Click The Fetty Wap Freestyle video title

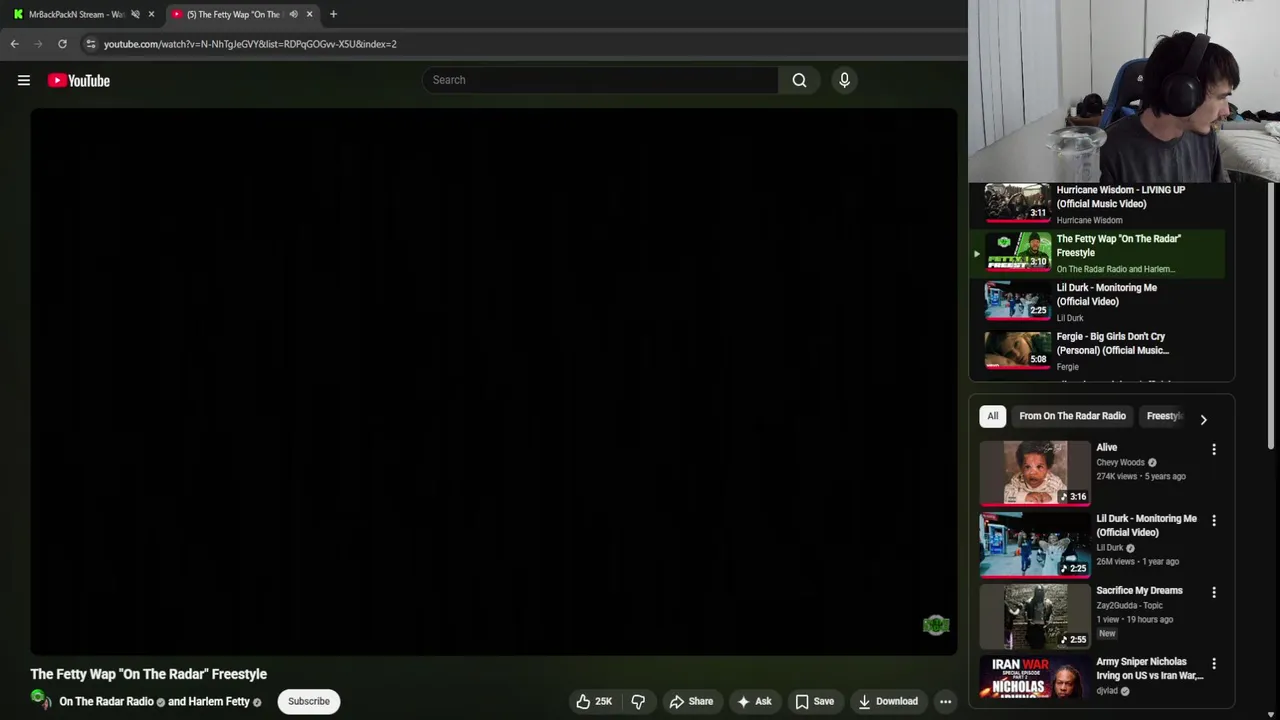click(x=149, y=674)
